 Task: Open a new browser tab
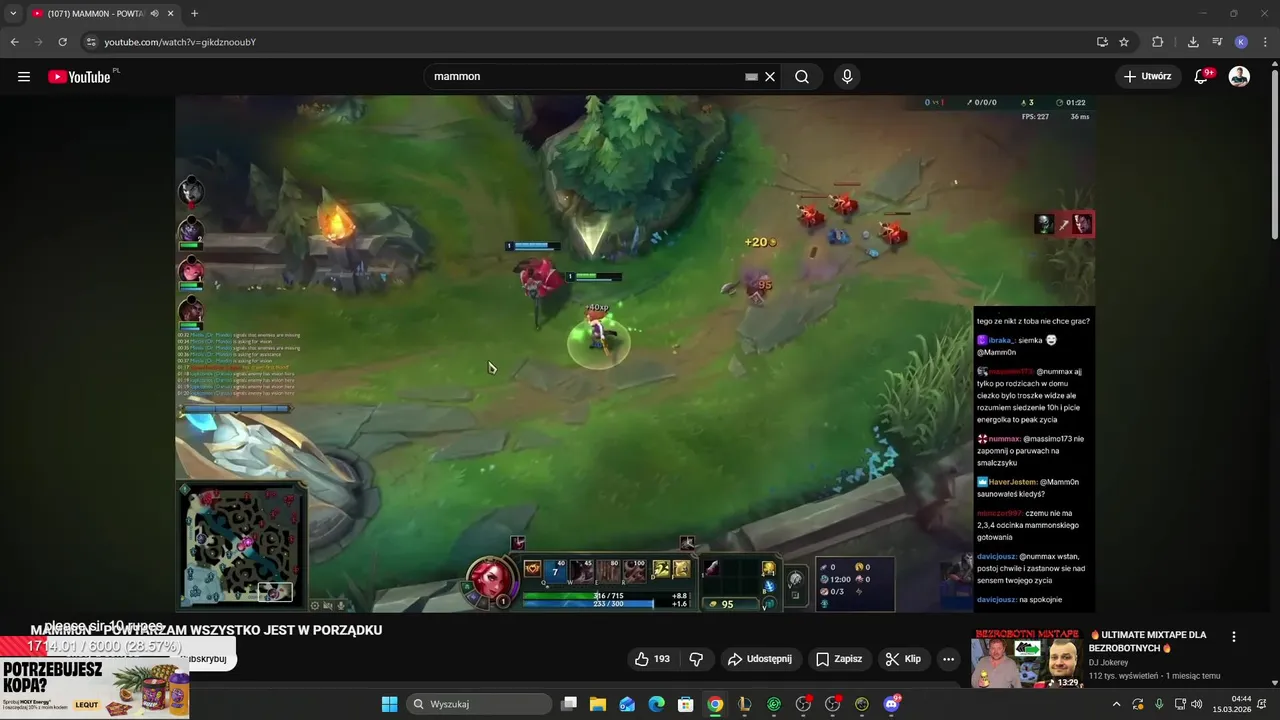click(x=194, y=13)
